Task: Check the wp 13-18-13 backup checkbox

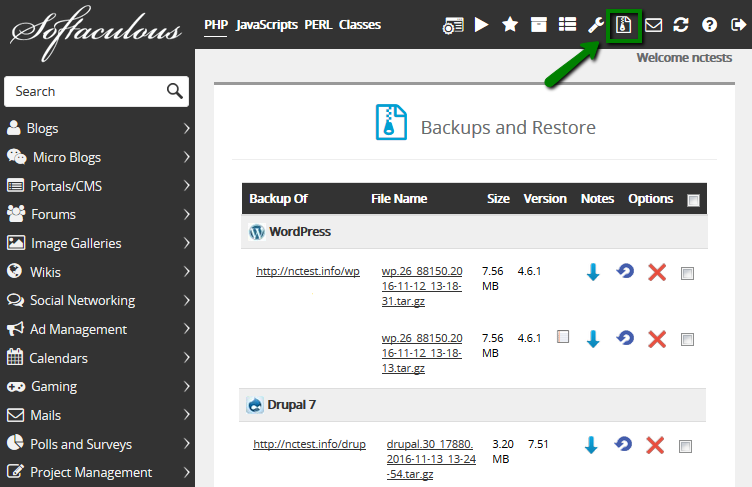Action: pos(687,340)
